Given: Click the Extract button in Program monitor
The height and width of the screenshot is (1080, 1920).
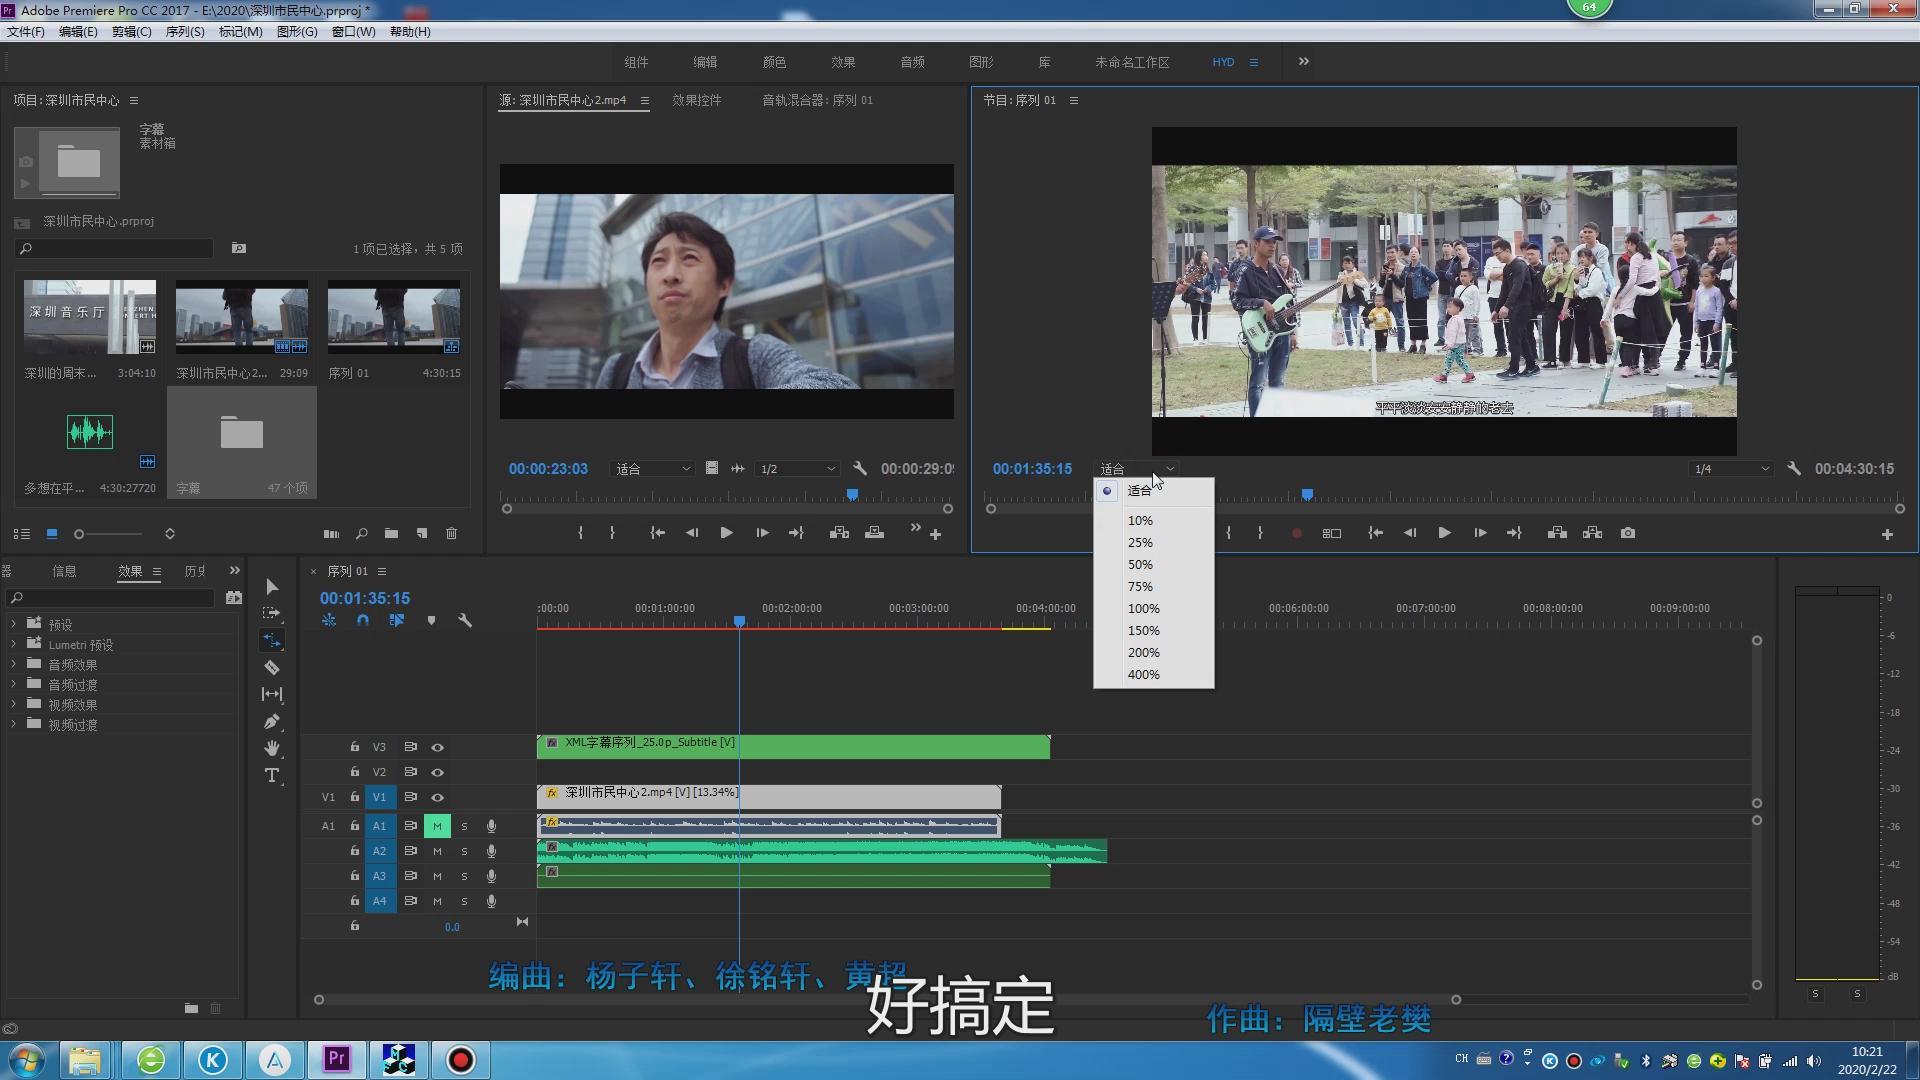Looking at the screenshot, I should tap(1593, 533).
